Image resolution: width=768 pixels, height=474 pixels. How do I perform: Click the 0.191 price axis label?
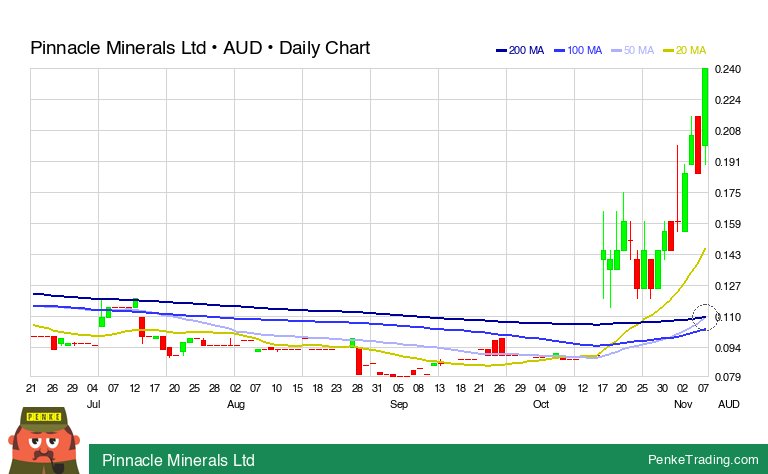[x=728, y=162]
